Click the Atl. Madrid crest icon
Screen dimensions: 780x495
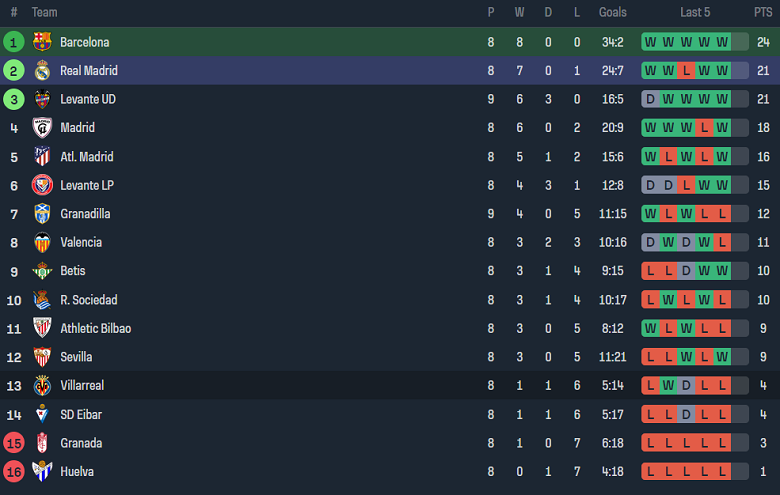(x=42, y=157)
